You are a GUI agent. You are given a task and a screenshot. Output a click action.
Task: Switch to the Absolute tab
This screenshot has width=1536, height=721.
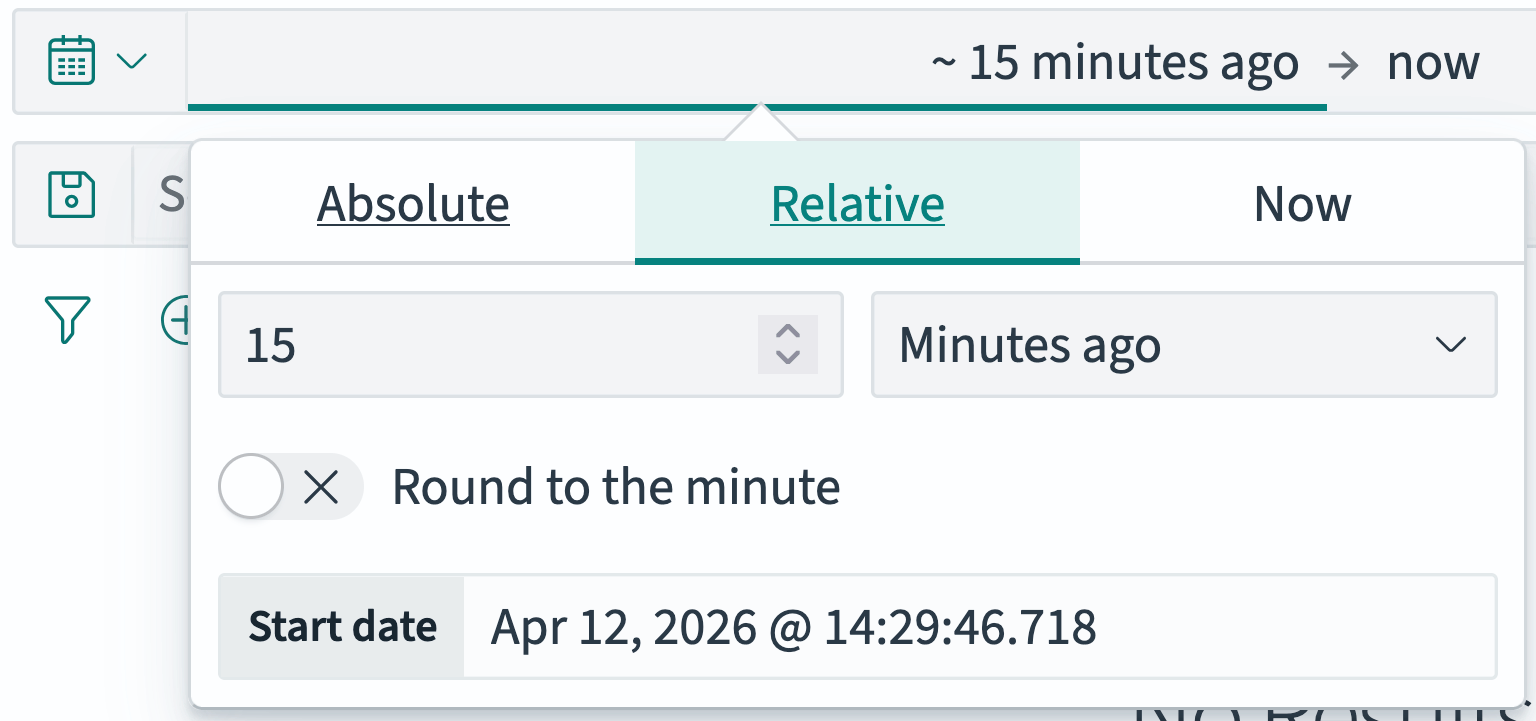412,203
